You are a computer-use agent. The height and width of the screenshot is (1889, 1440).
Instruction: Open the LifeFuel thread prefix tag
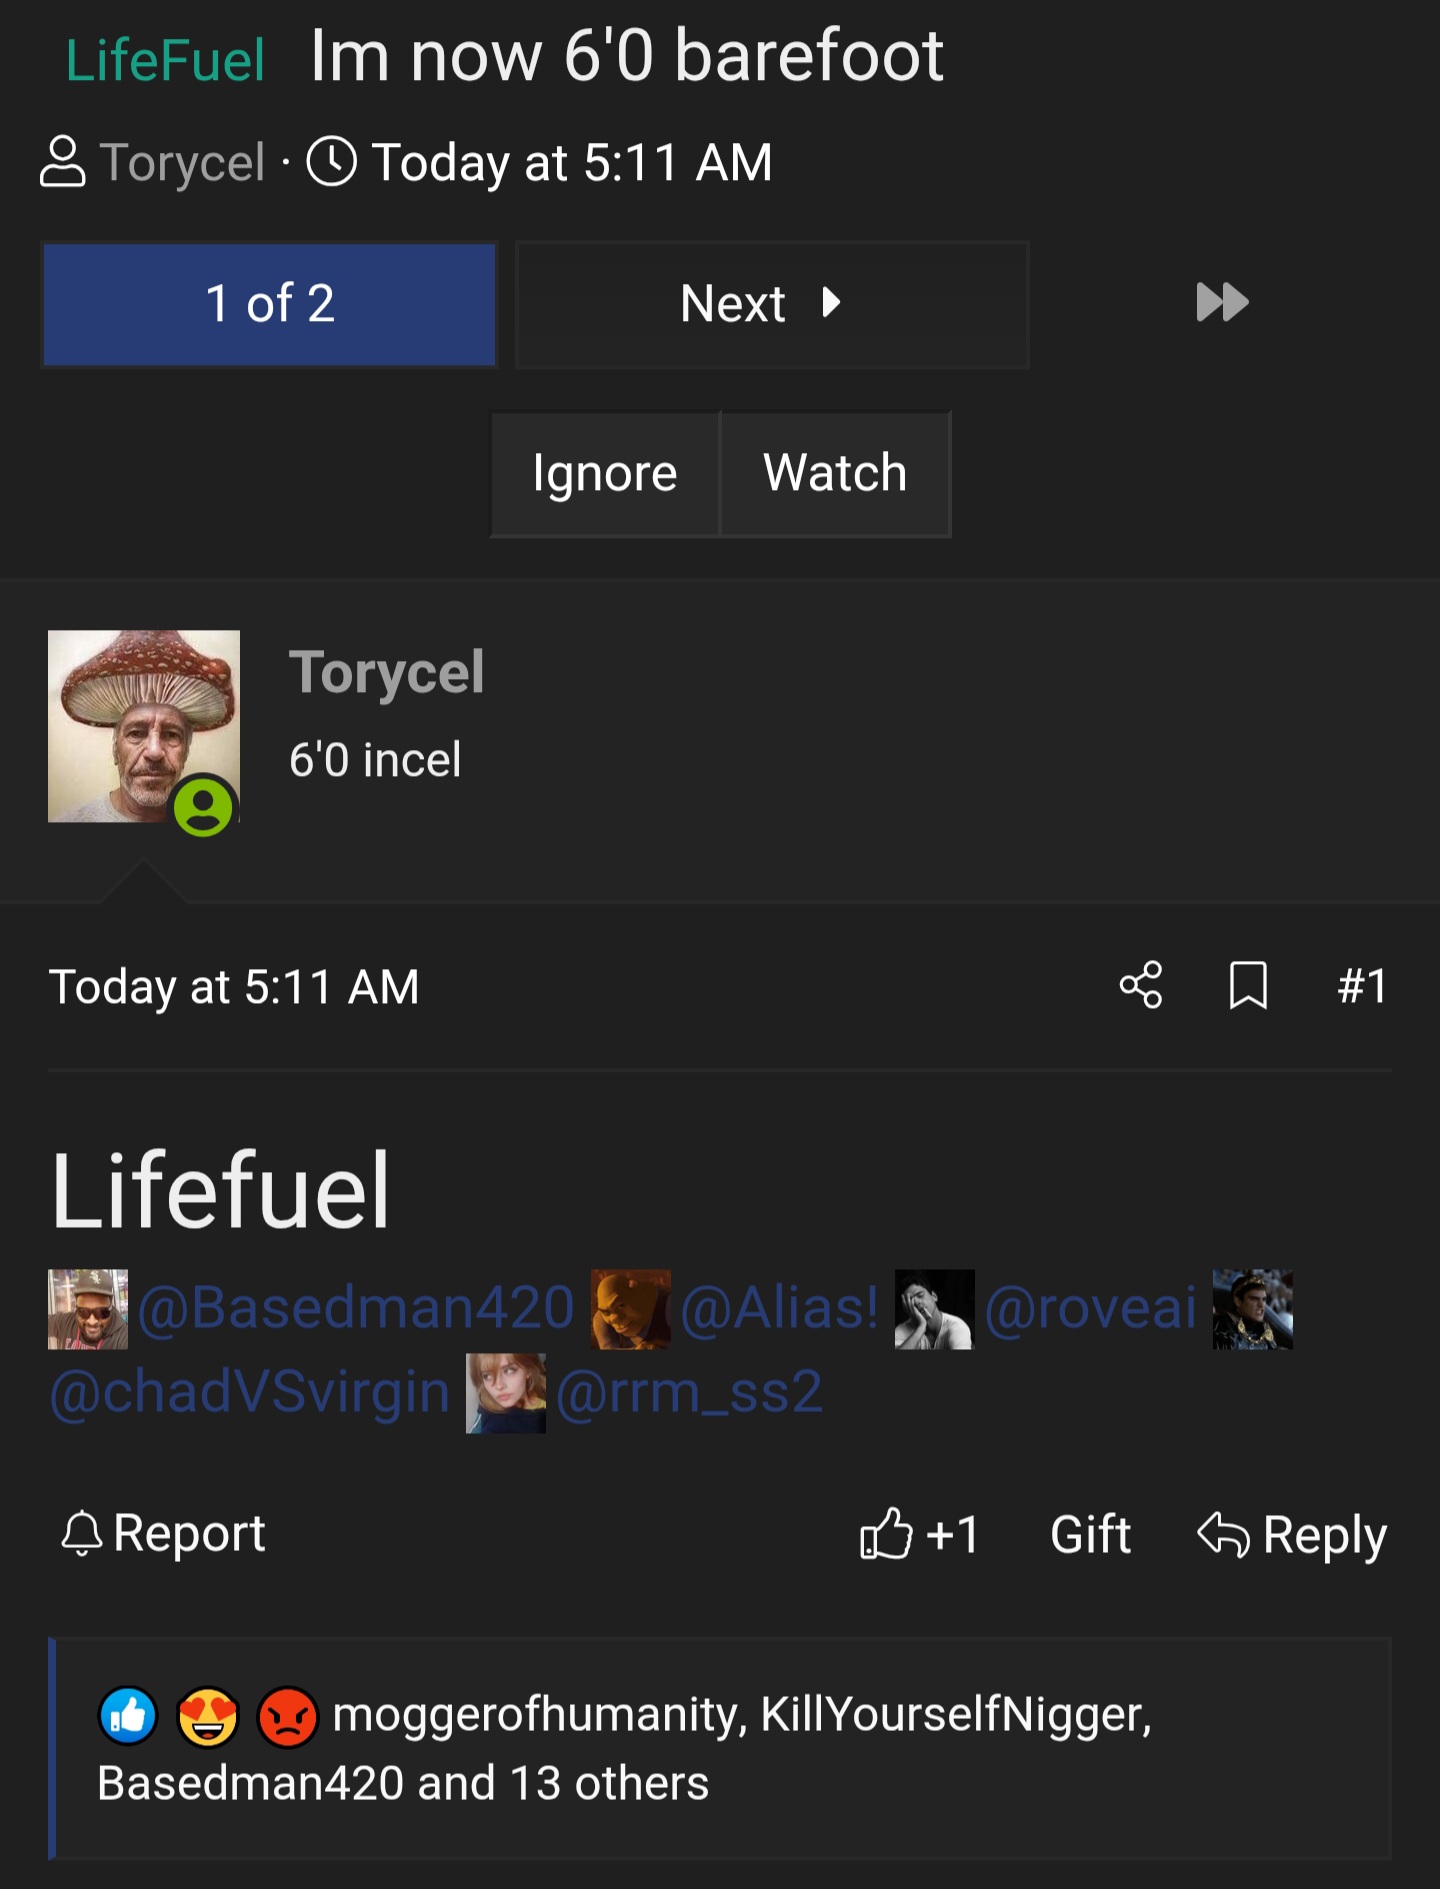(165, 60)
